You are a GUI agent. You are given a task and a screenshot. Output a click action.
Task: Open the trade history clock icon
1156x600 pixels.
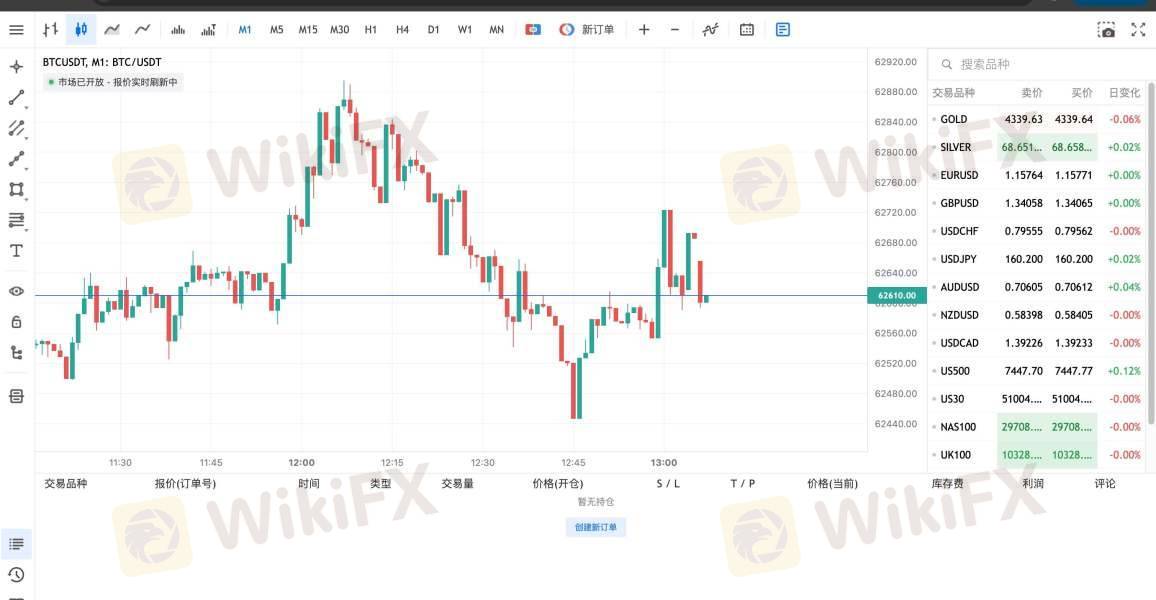tap(16, 575)
